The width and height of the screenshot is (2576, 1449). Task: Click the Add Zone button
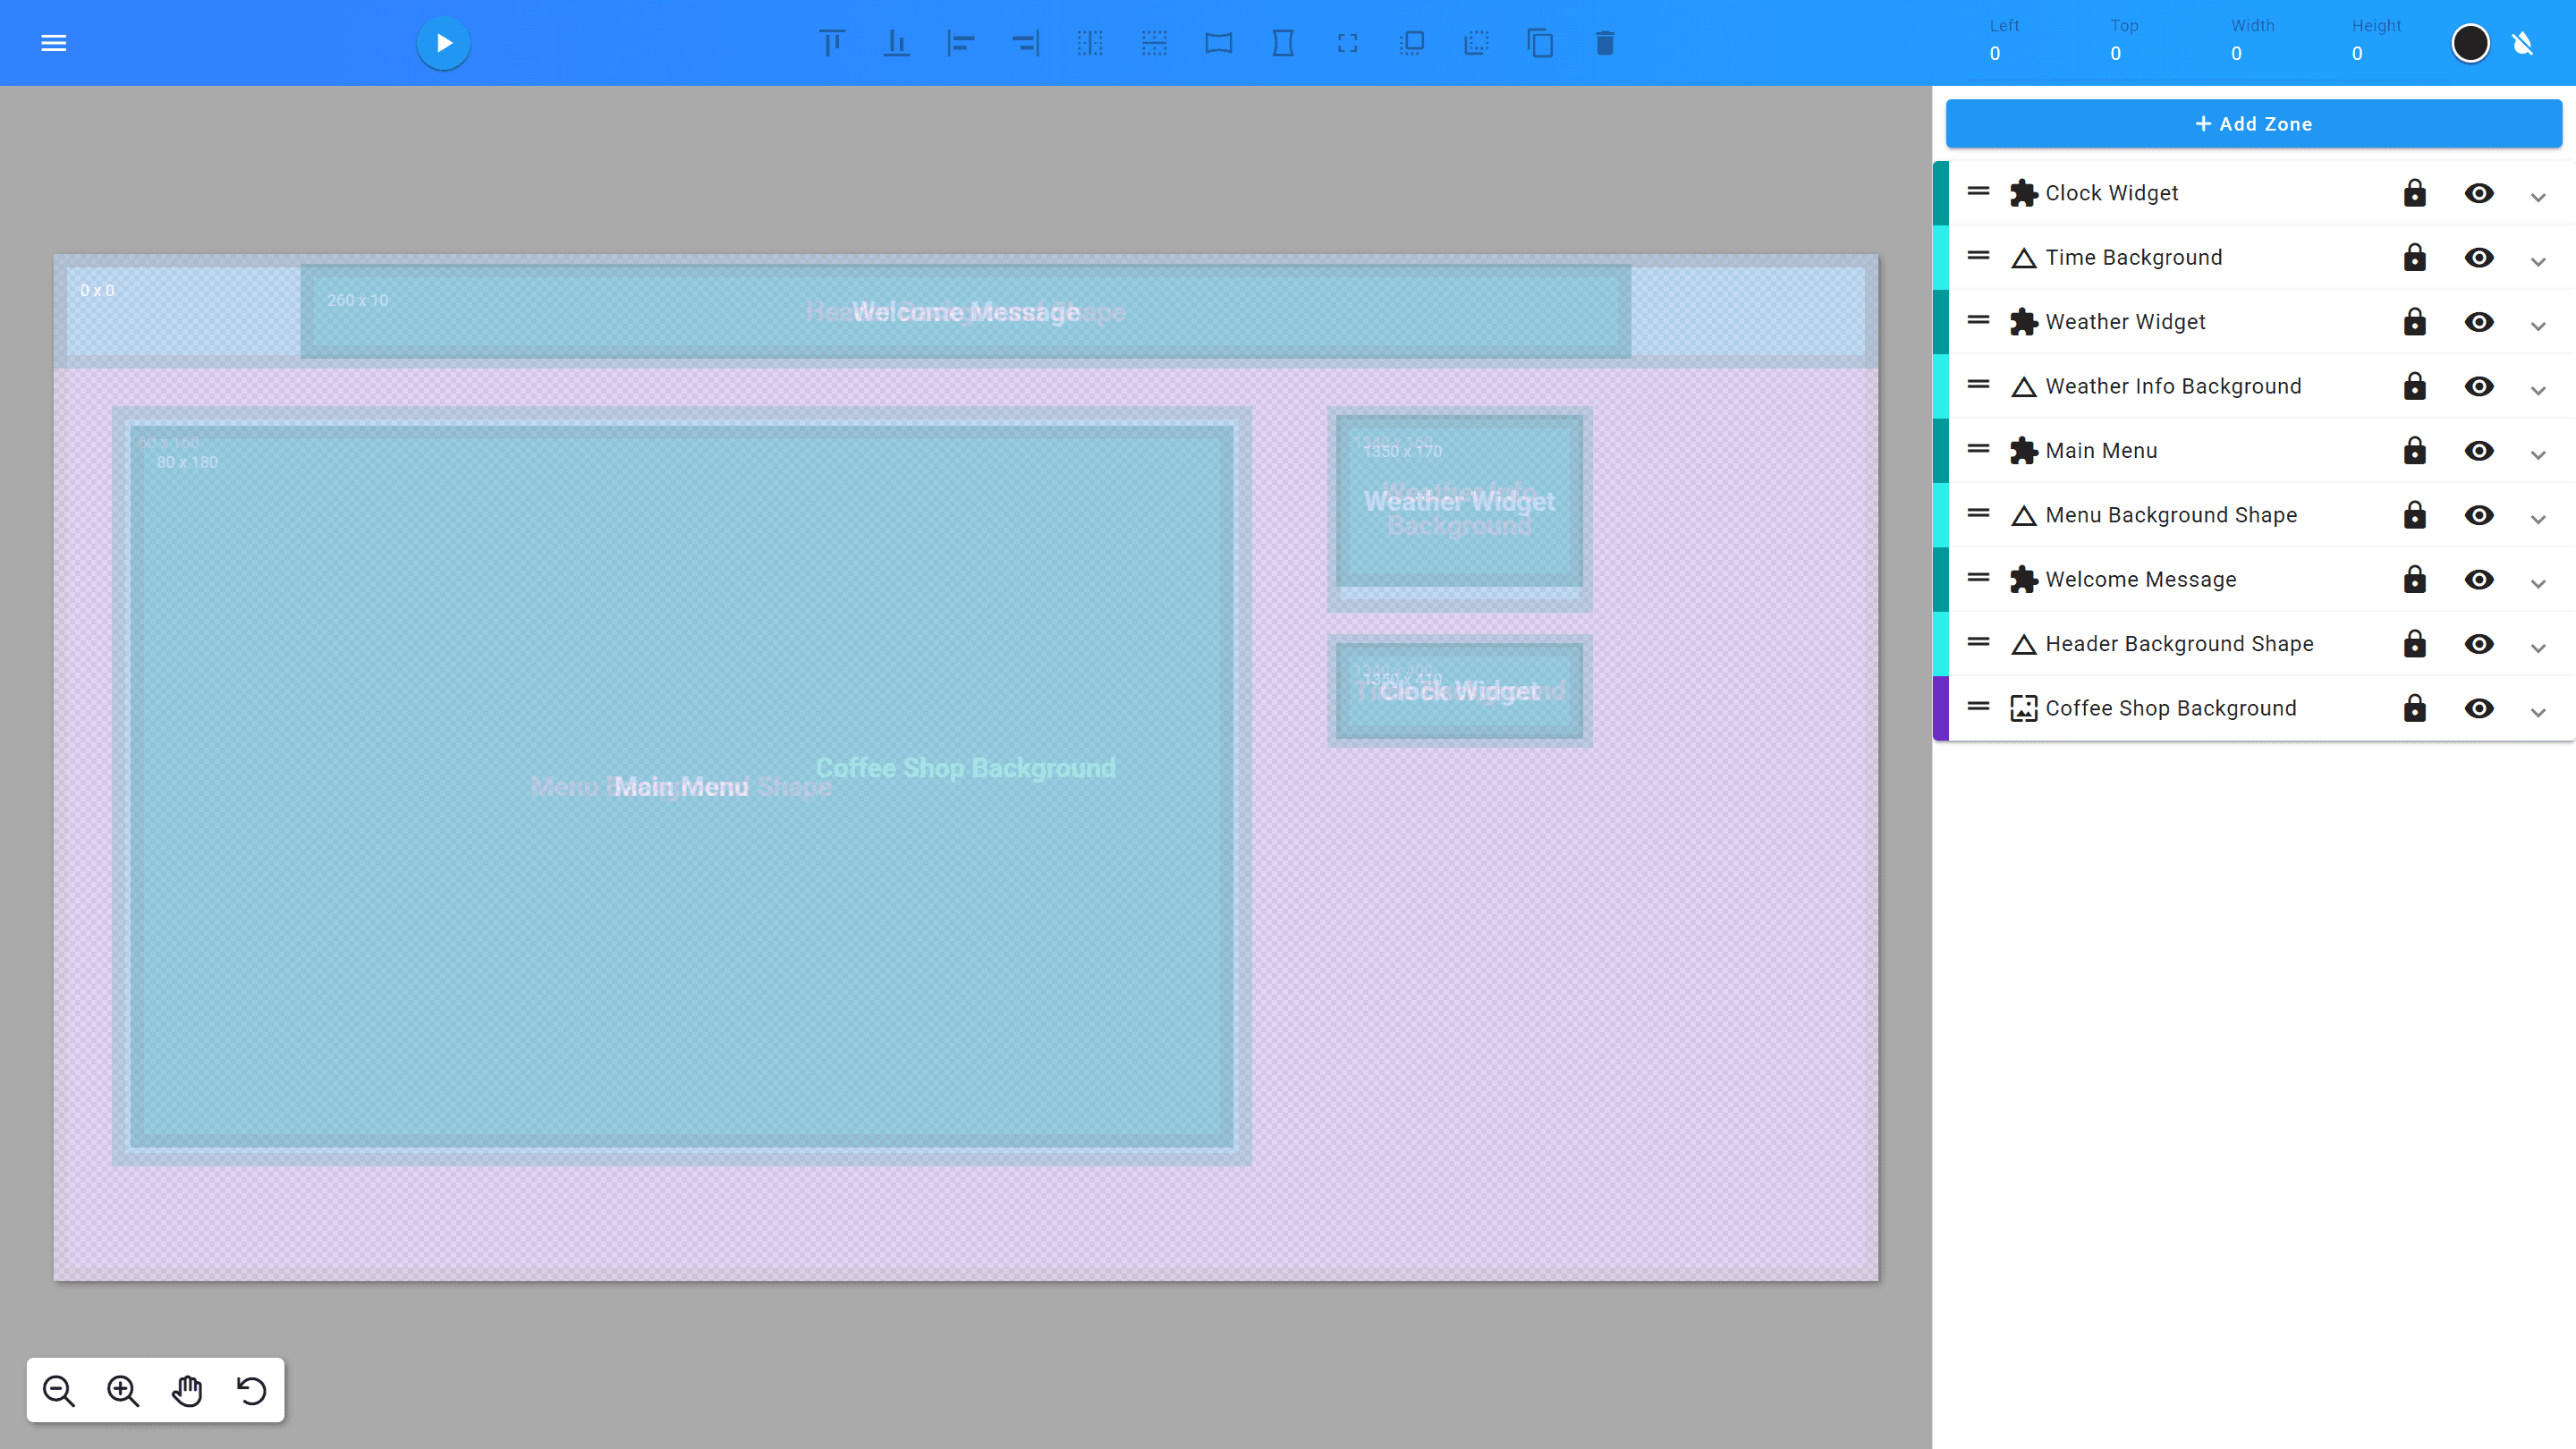(x=2253, y=123)
